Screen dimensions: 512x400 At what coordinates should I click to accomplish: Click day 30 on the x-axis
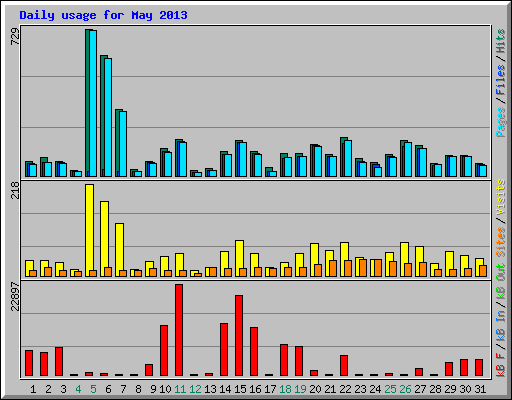click(x=465, y=389)
